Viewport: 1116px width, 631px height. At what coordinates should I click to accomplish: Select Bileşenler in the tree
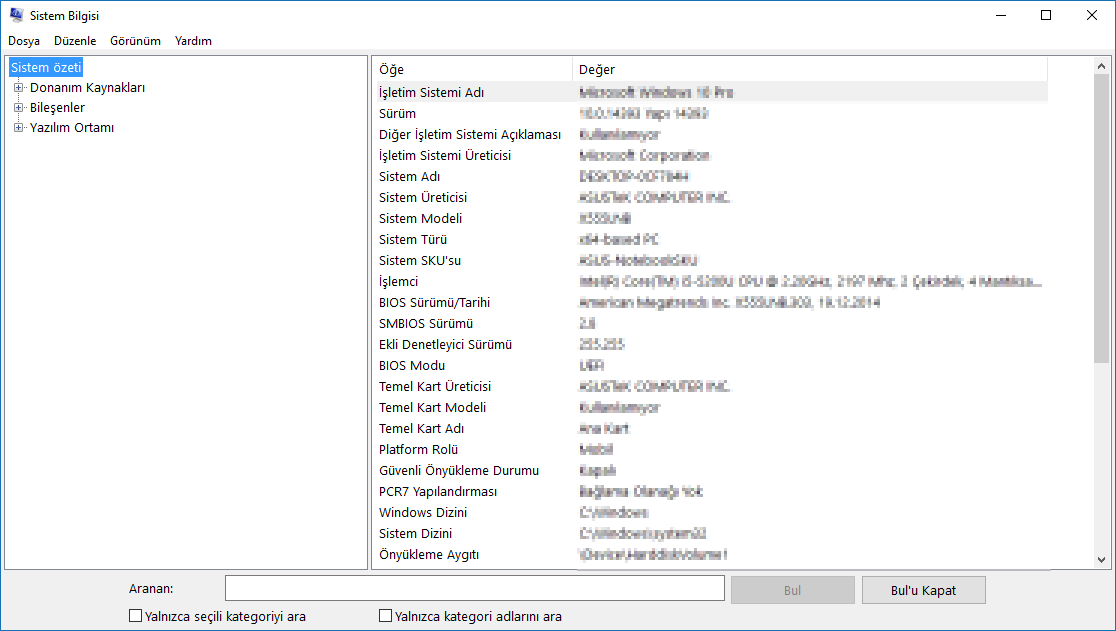point(57,107)
